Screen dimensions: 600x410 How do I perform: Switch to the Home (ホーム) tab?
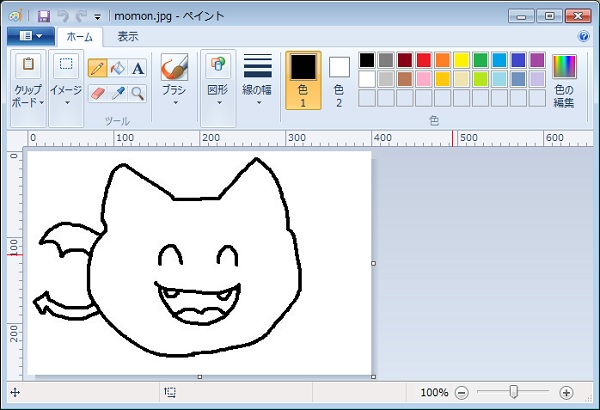[x=80, y=37]
